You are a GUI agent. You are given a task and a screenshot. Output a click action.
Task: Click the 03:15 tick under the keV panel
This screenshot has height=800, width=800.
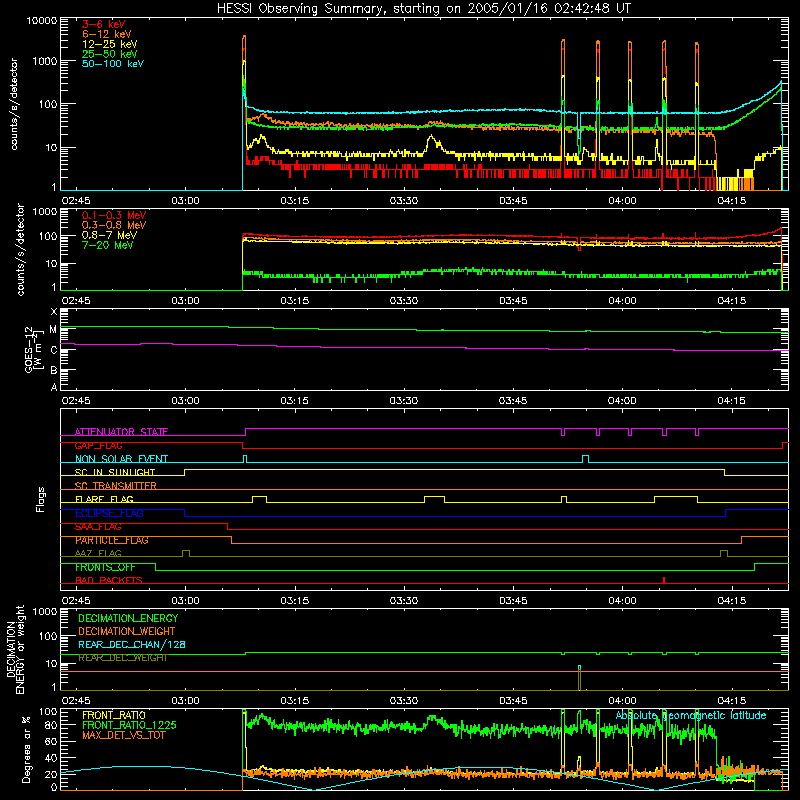(x=294, y=201)
